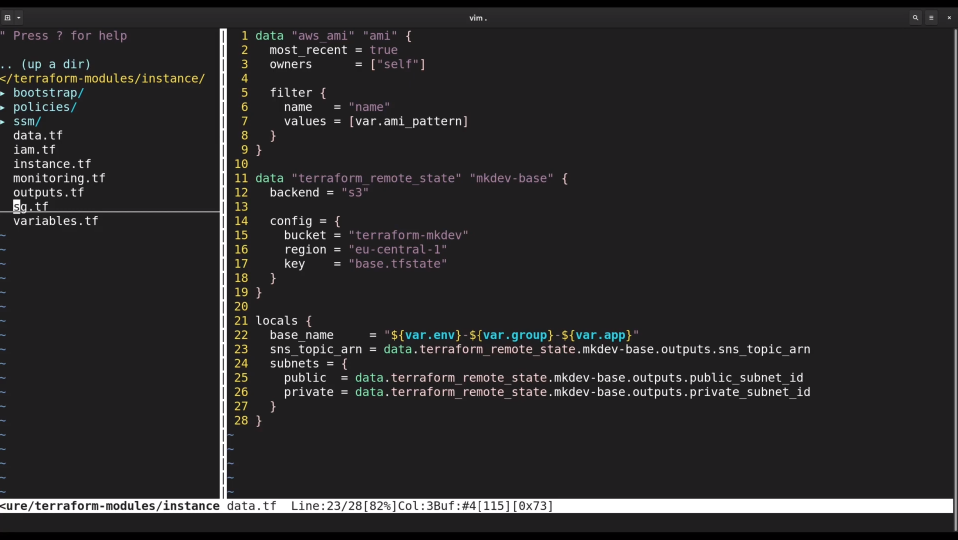The width and height of the screenshot is (958, 540).
Task: Click the "self" owners value
Action: [398, 64]
